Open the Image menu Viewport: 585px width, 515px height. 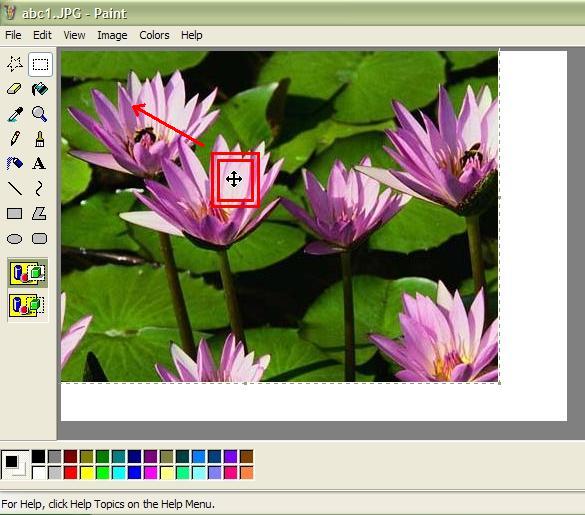click(112, 35)
